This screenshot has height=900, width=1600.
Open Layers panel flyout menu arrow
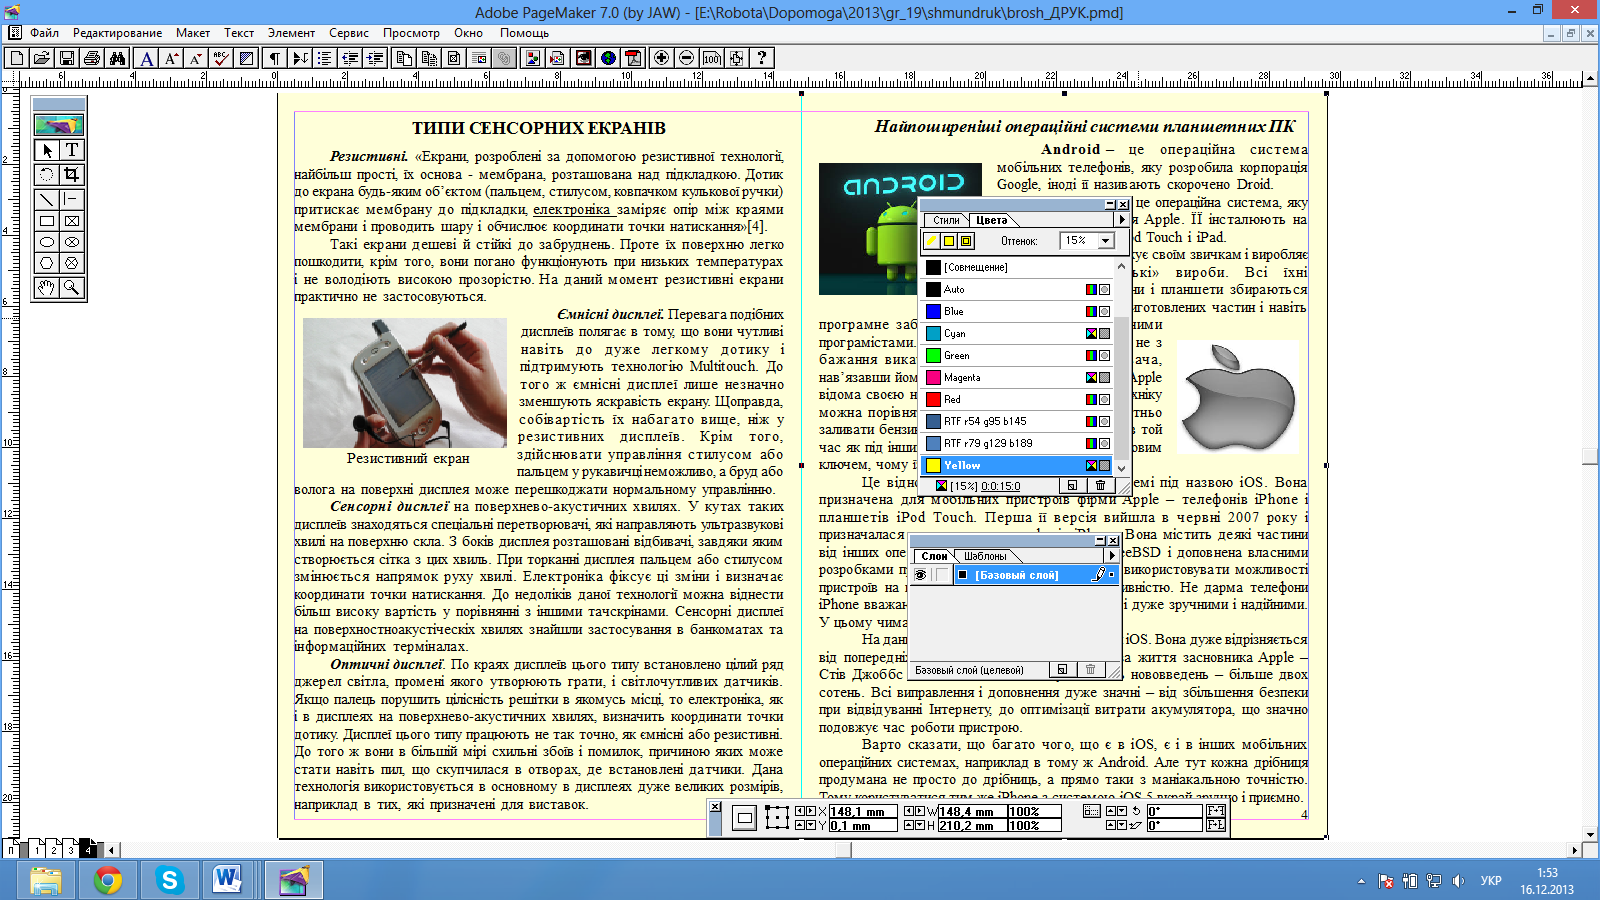pyautogui.click(x=1112, y=556)
